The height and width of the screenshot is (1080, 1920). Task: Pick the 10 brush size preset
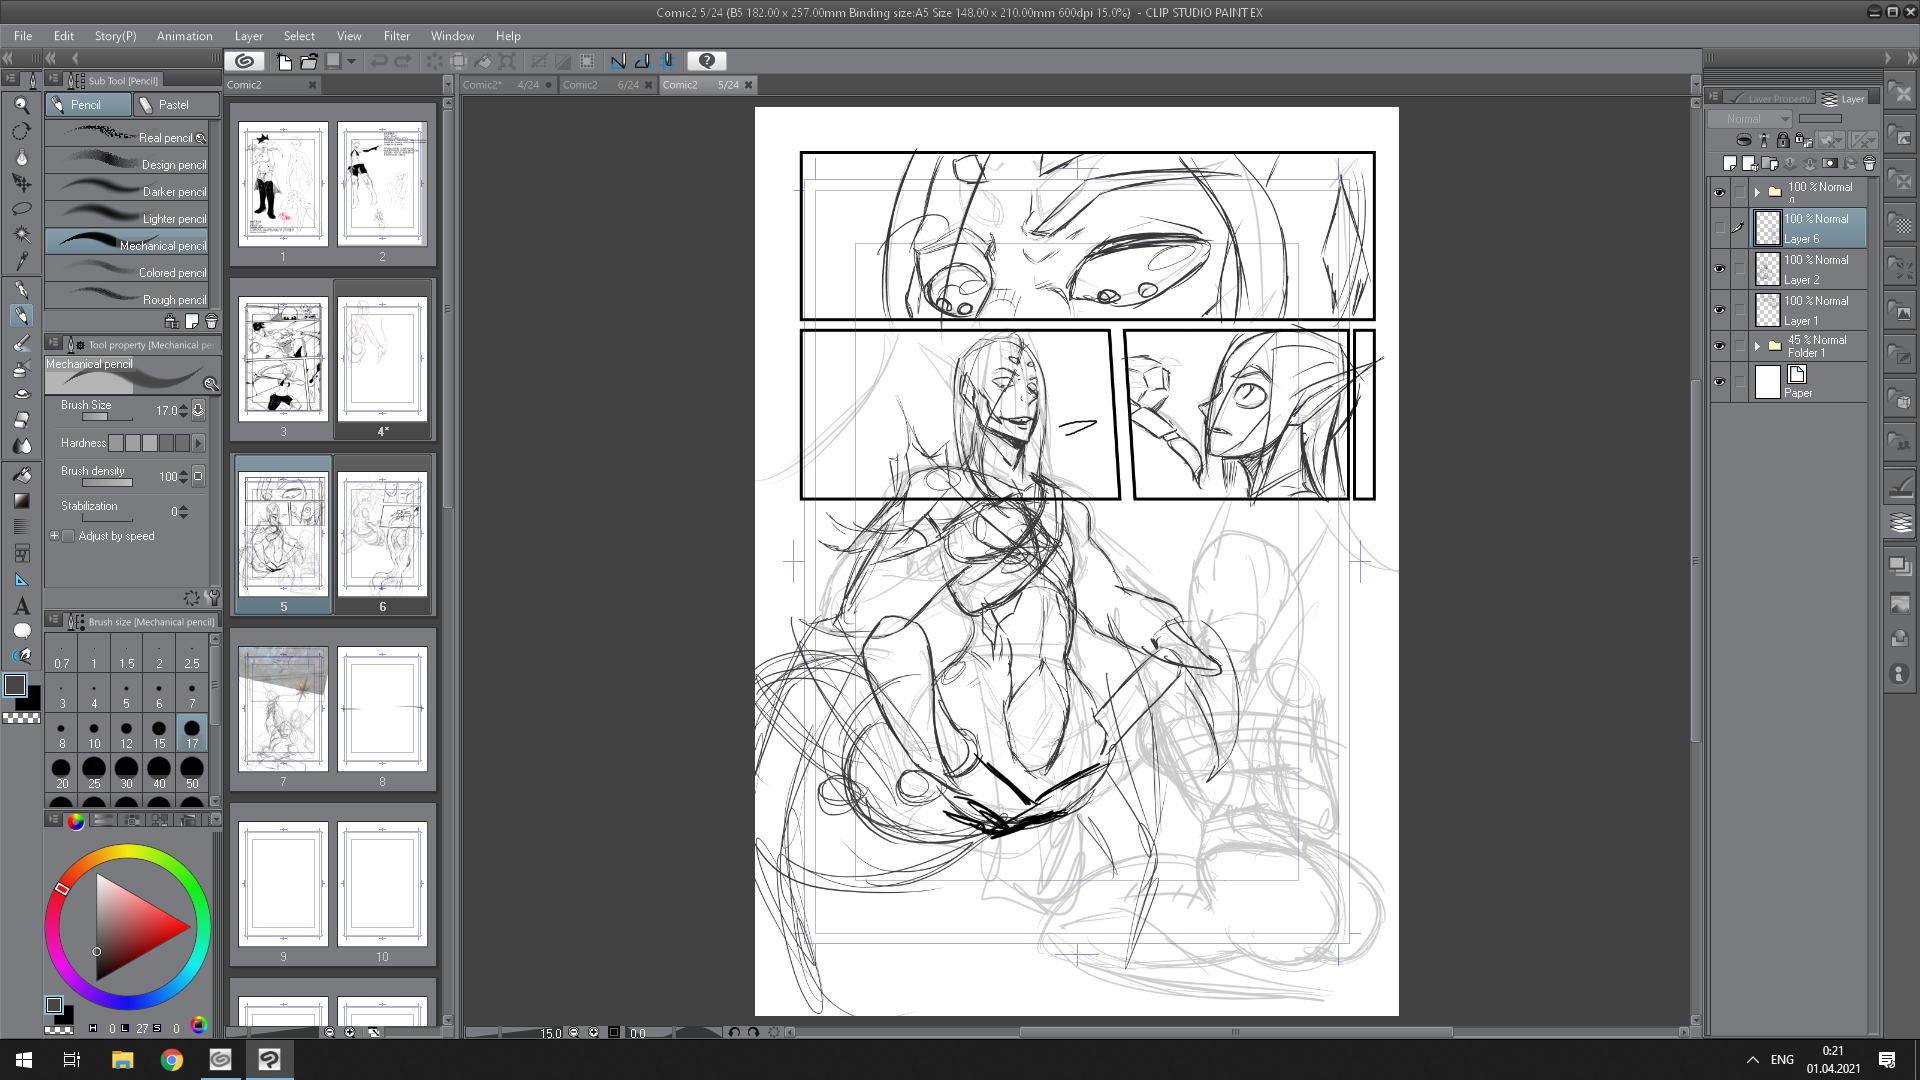tap(94, 734)
